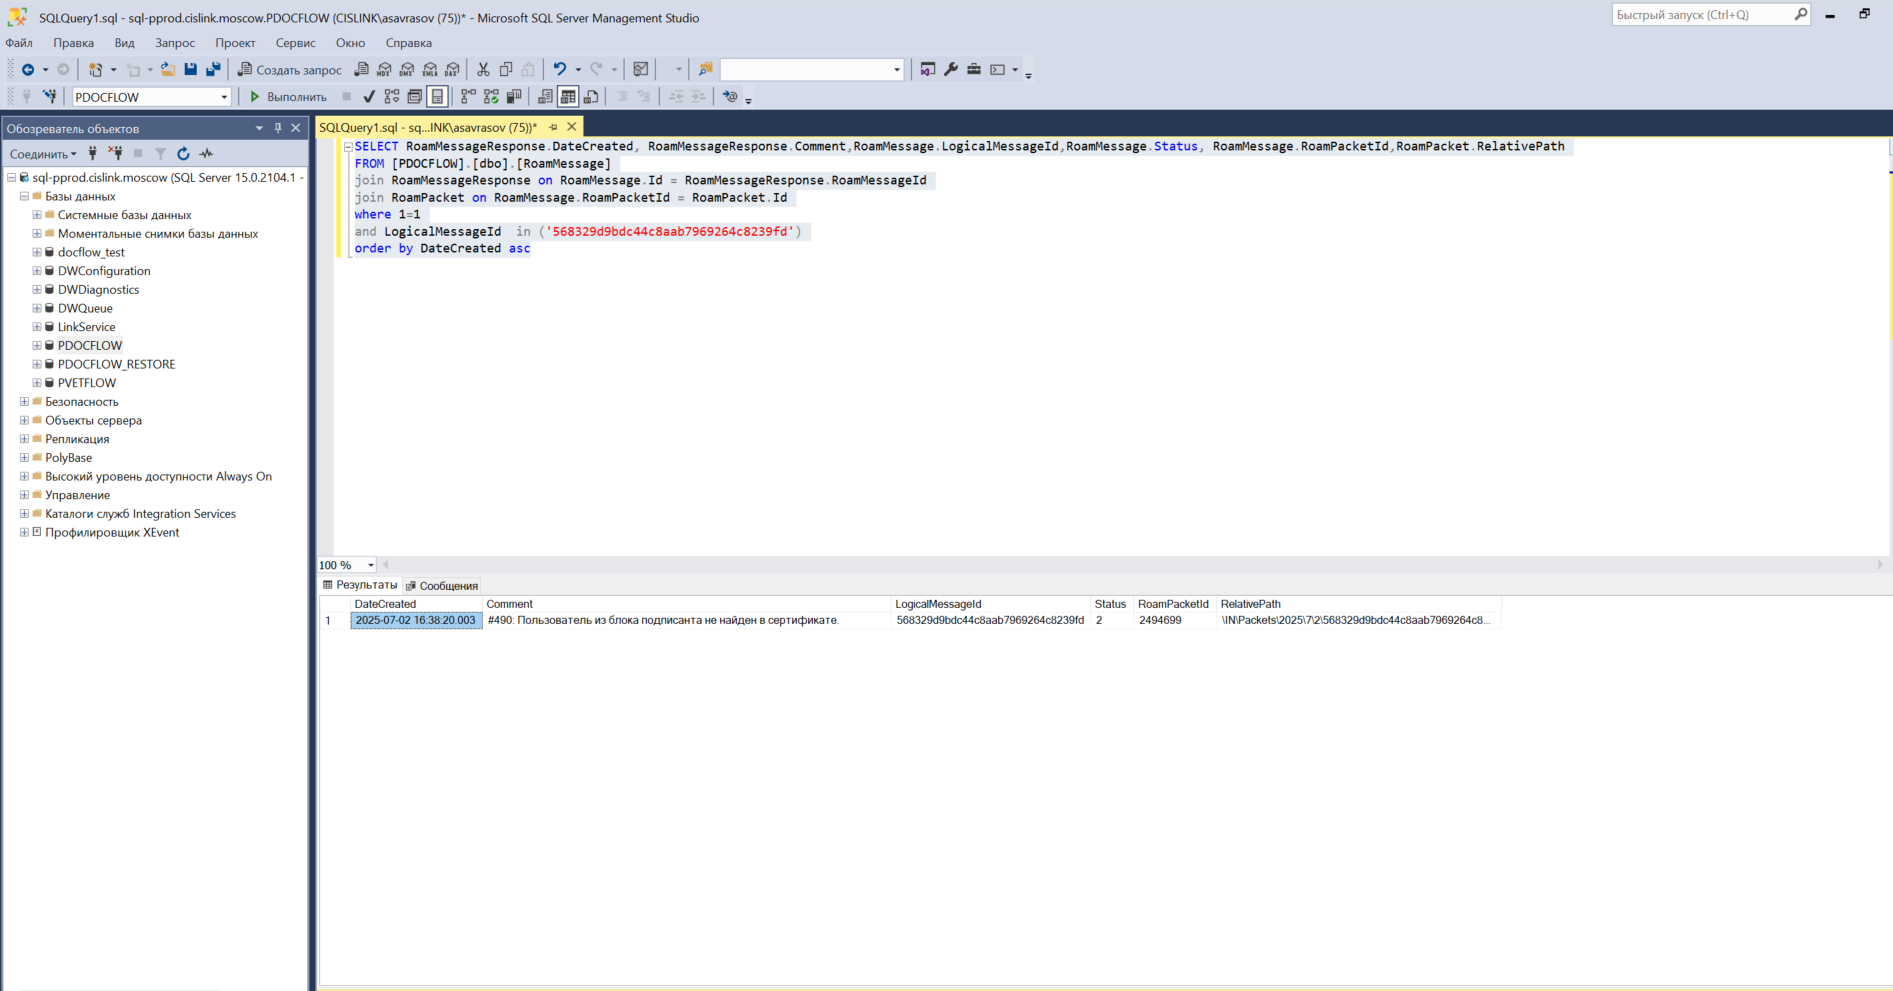
Task: Collapse the Базы данных folder
Action: 24,196
